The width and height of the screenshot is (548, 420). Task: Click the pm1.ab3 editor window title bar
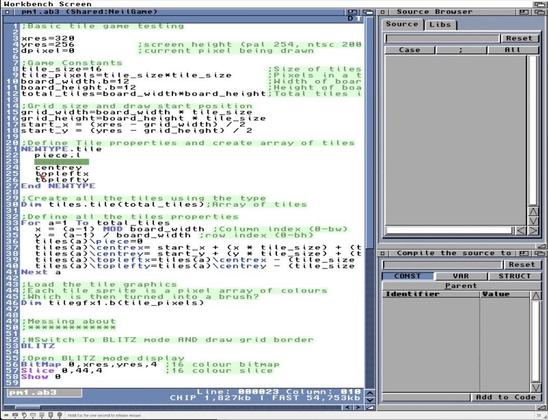pos(180,12)
